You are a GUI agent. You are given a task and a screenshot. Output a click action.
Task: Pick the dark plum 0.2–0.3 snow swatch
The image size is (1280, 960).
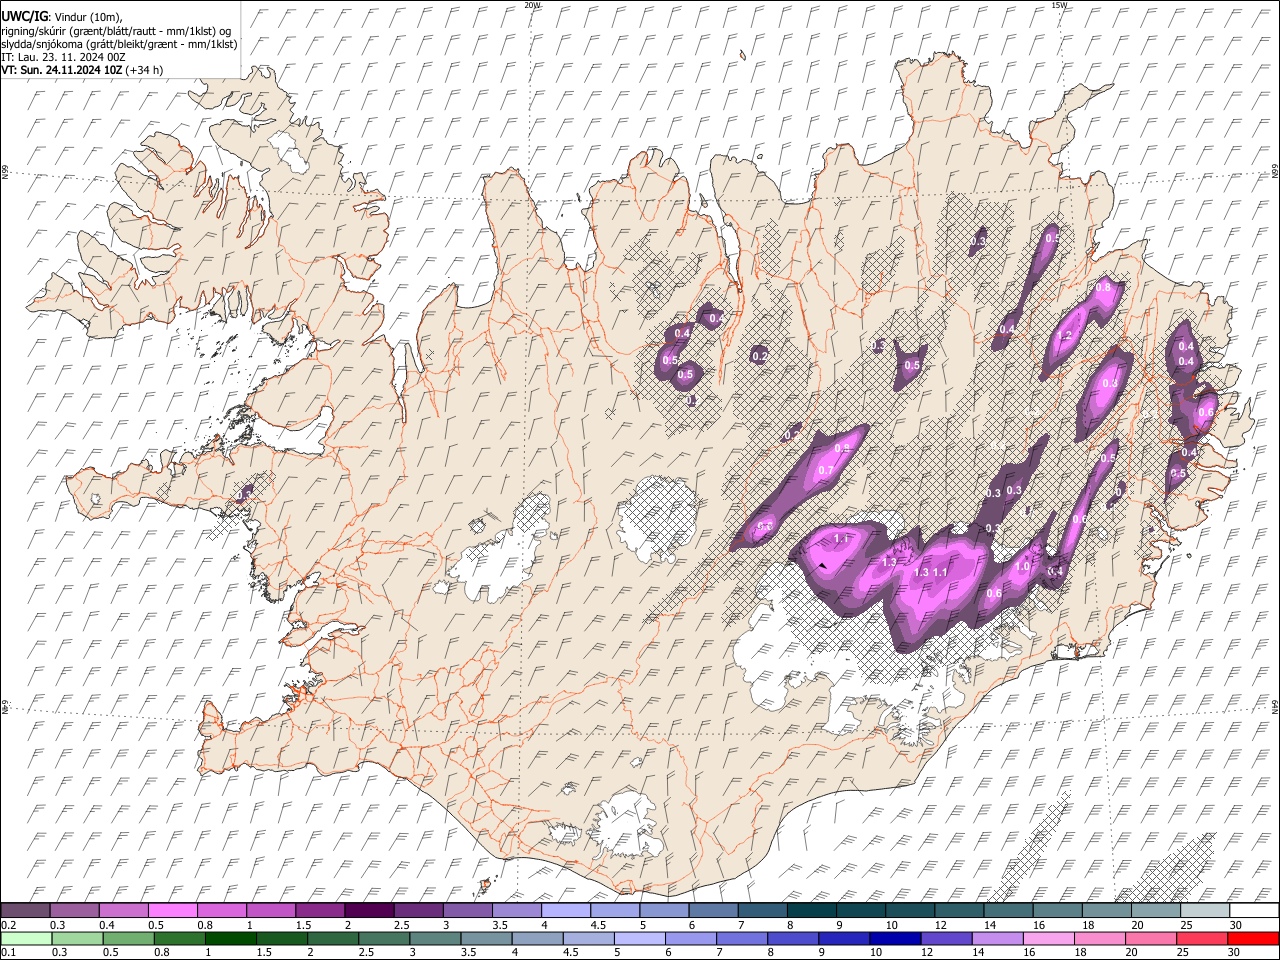coord(26,910)
